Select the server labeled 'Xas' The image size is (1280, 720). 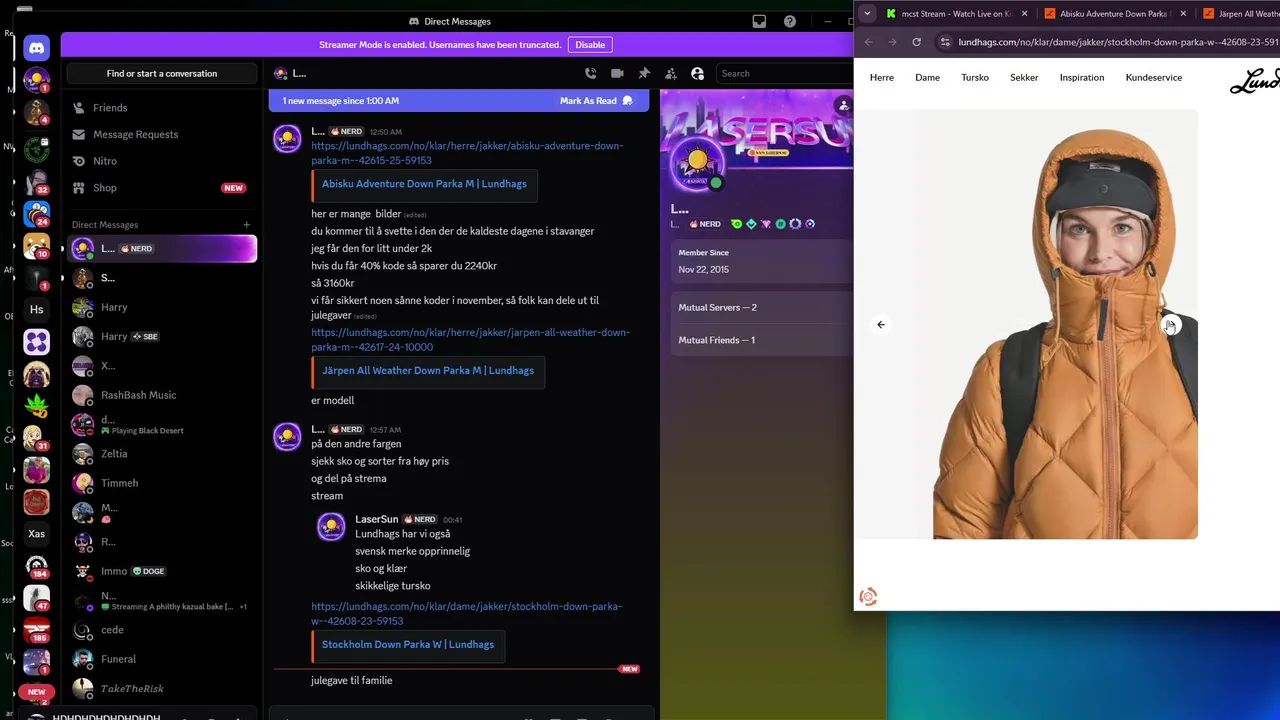tap(37, 534)
